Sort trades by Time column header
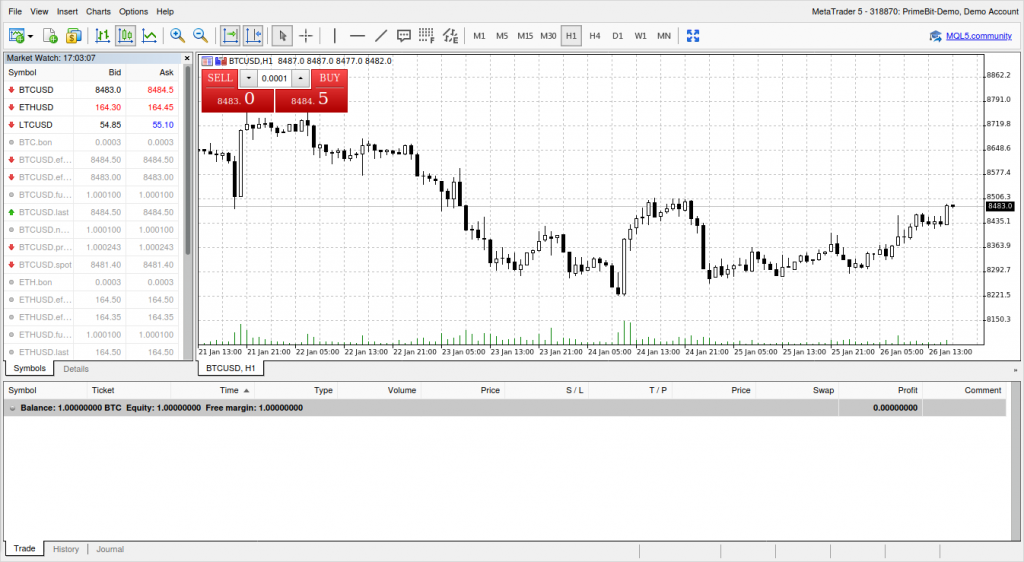 click(212, 390)
